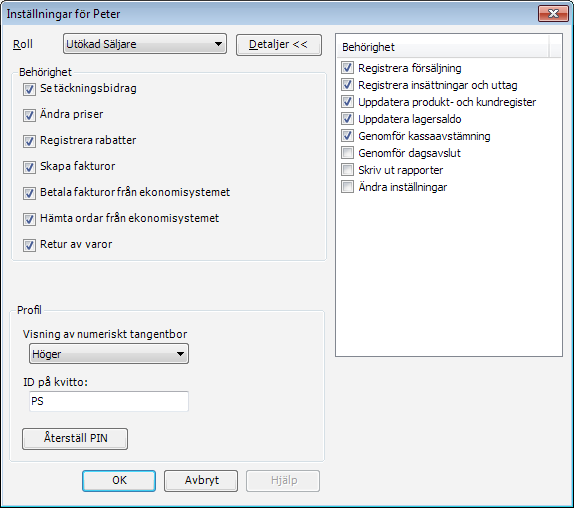
Task: Toggle Genomför kassaavstämning checkbox
Action: [347, 136]
